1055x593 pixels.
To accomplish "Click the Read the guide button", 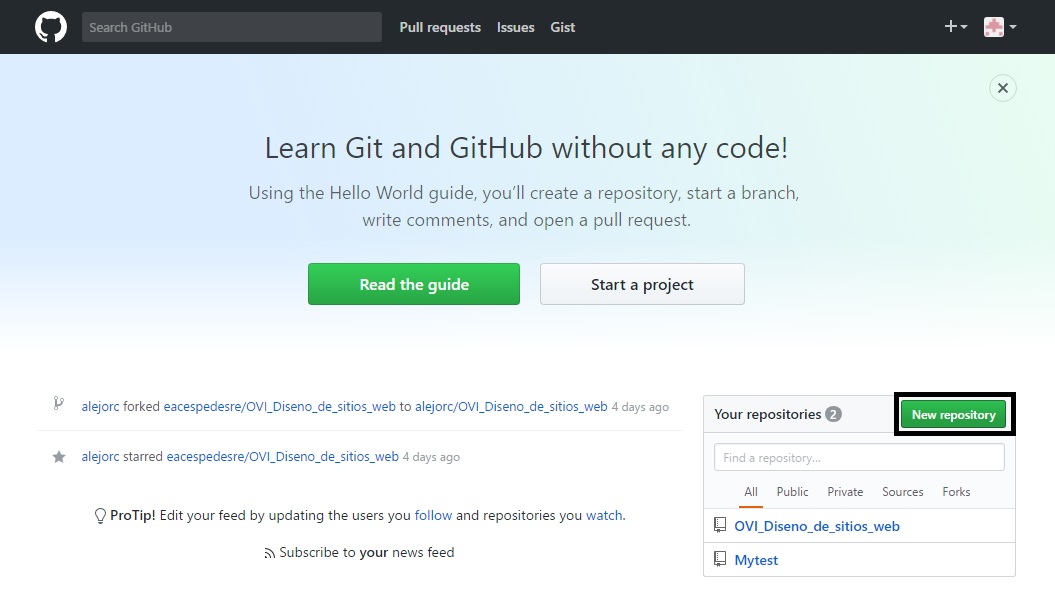I will (414, 284).
